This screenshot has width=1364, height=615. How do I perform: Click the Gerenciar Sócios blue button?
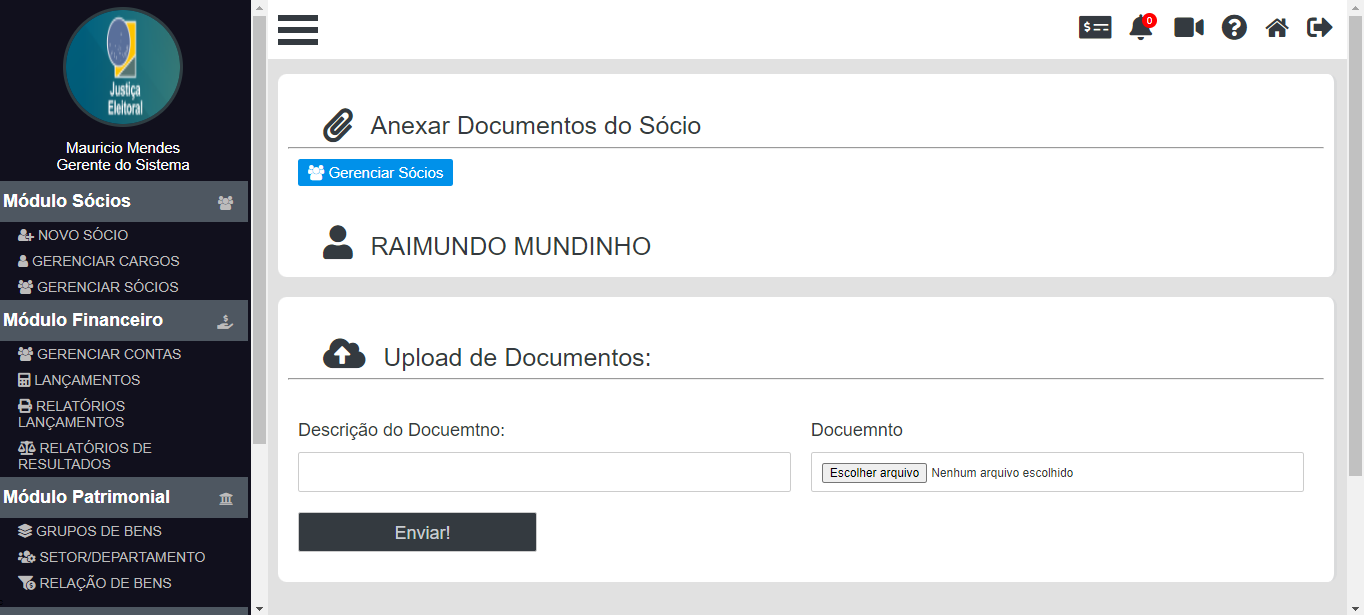coord(375,173)
